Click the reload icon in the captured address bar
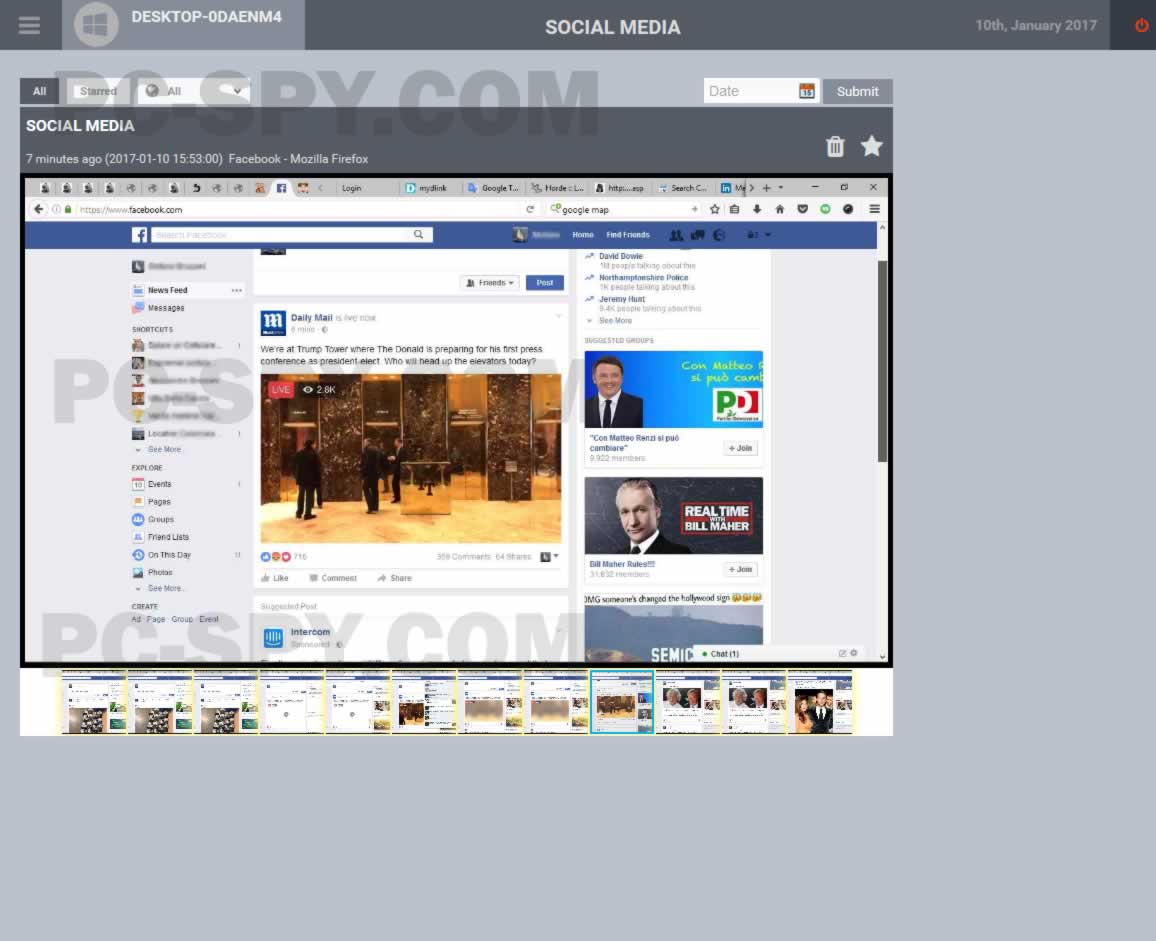The image size is (1156, 941). [530, 209]
